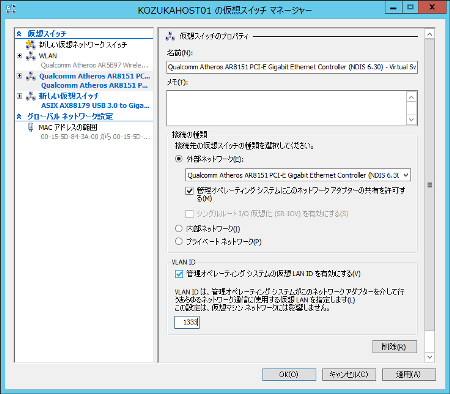Click the MAC address range icon

(31, 127)
